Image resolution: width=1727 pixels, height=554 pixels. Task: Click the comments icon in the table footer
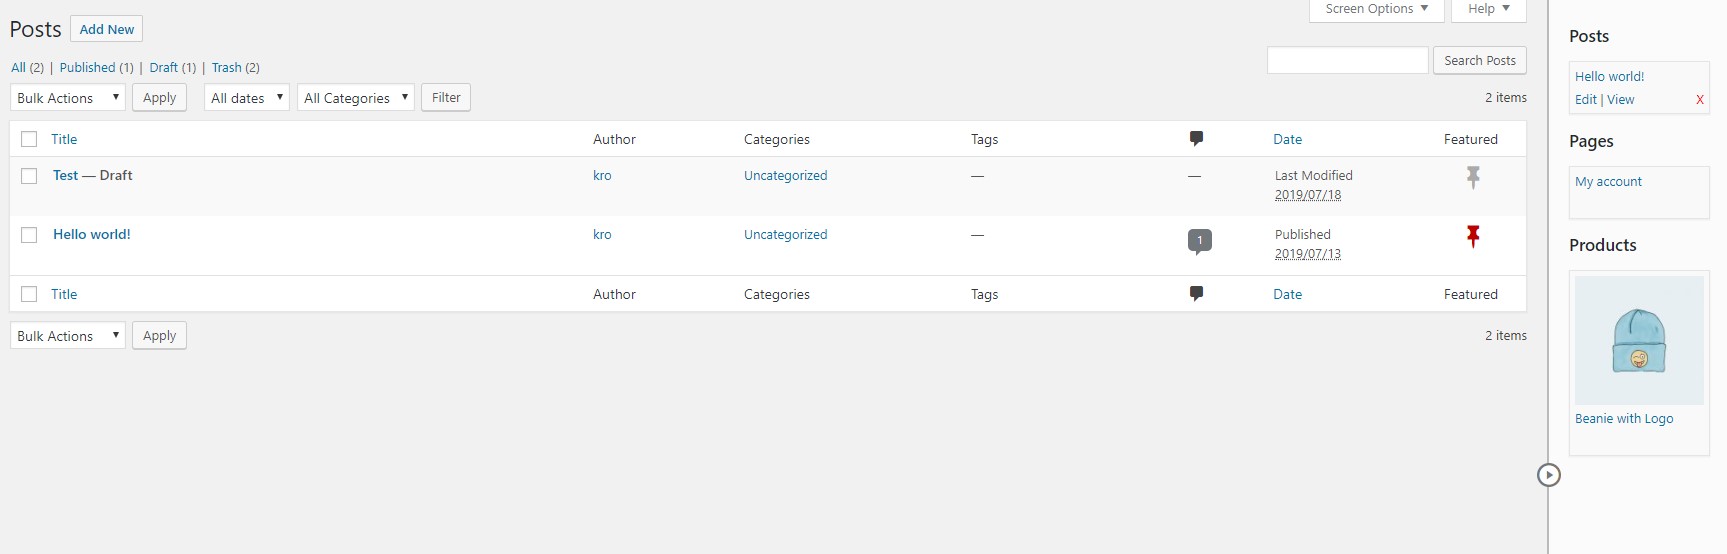point(1196,294)
